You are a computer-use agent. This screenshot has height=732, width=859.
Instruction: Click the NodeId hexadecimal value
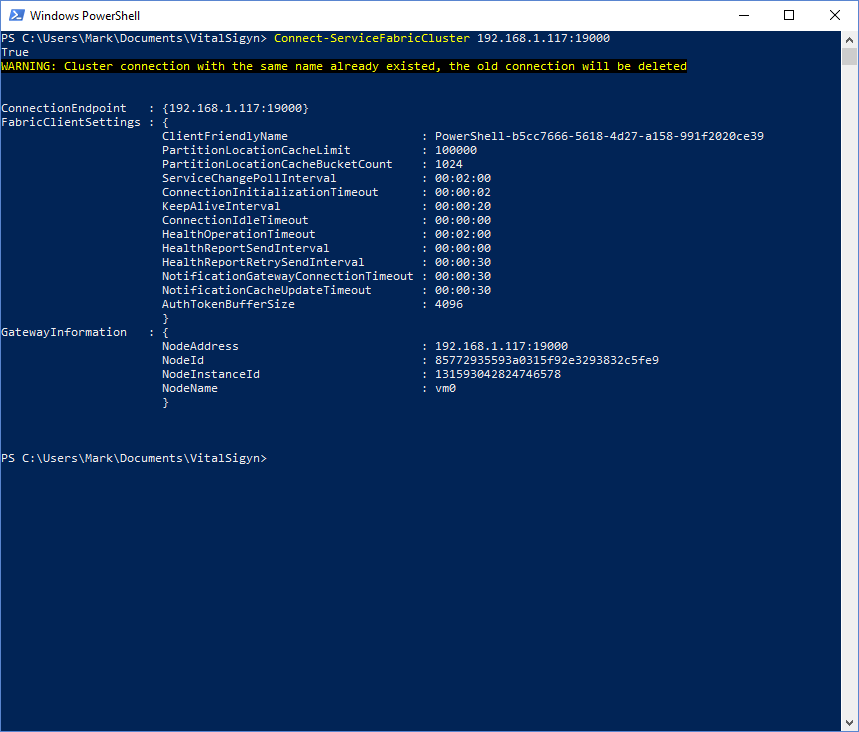pos(547,360)
